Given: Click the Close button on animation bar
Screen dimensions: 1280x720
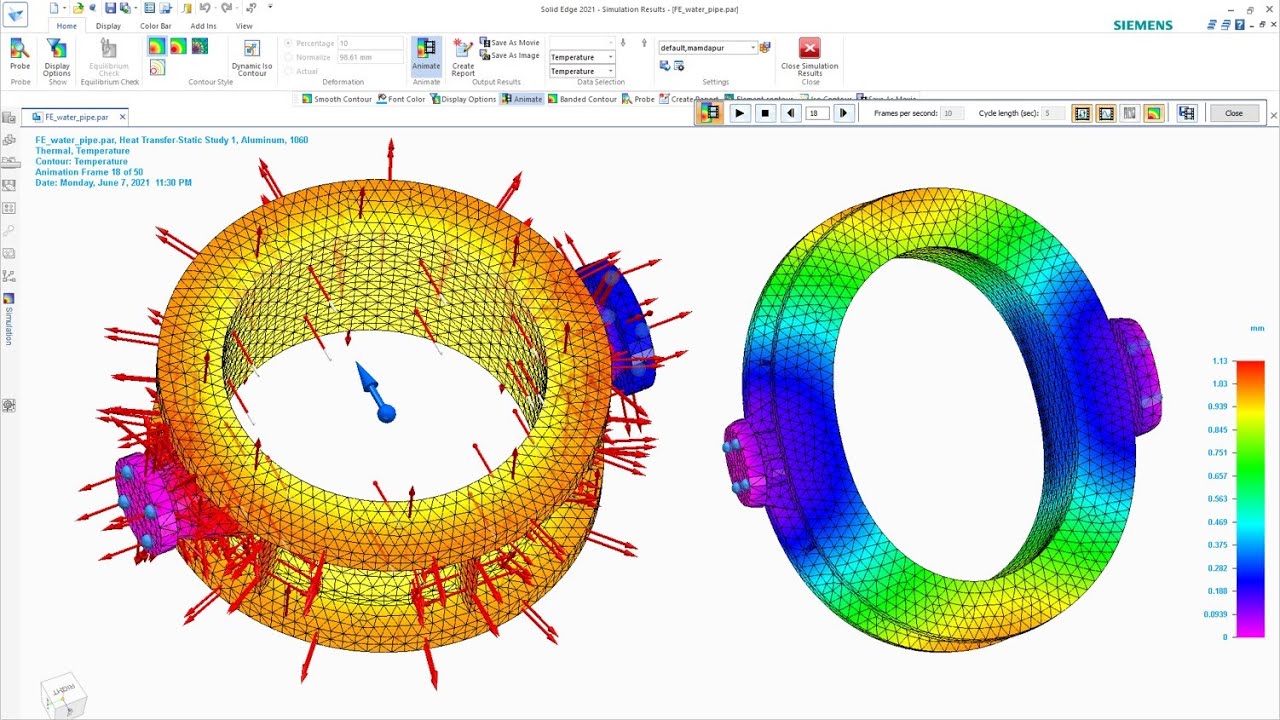Looking at the screenshot, I should click(x=1234, y=113).
